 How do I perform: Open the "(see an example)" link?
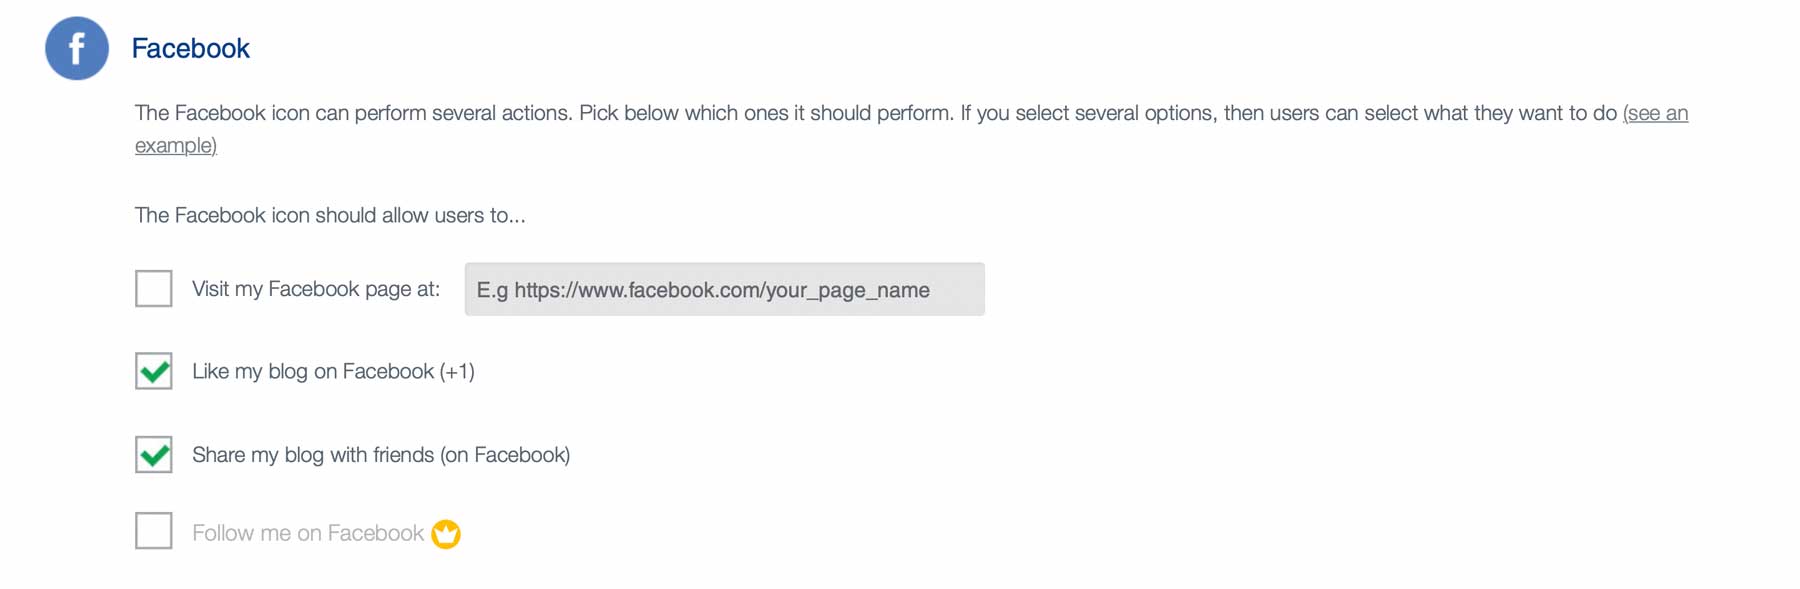[1656, 113]
